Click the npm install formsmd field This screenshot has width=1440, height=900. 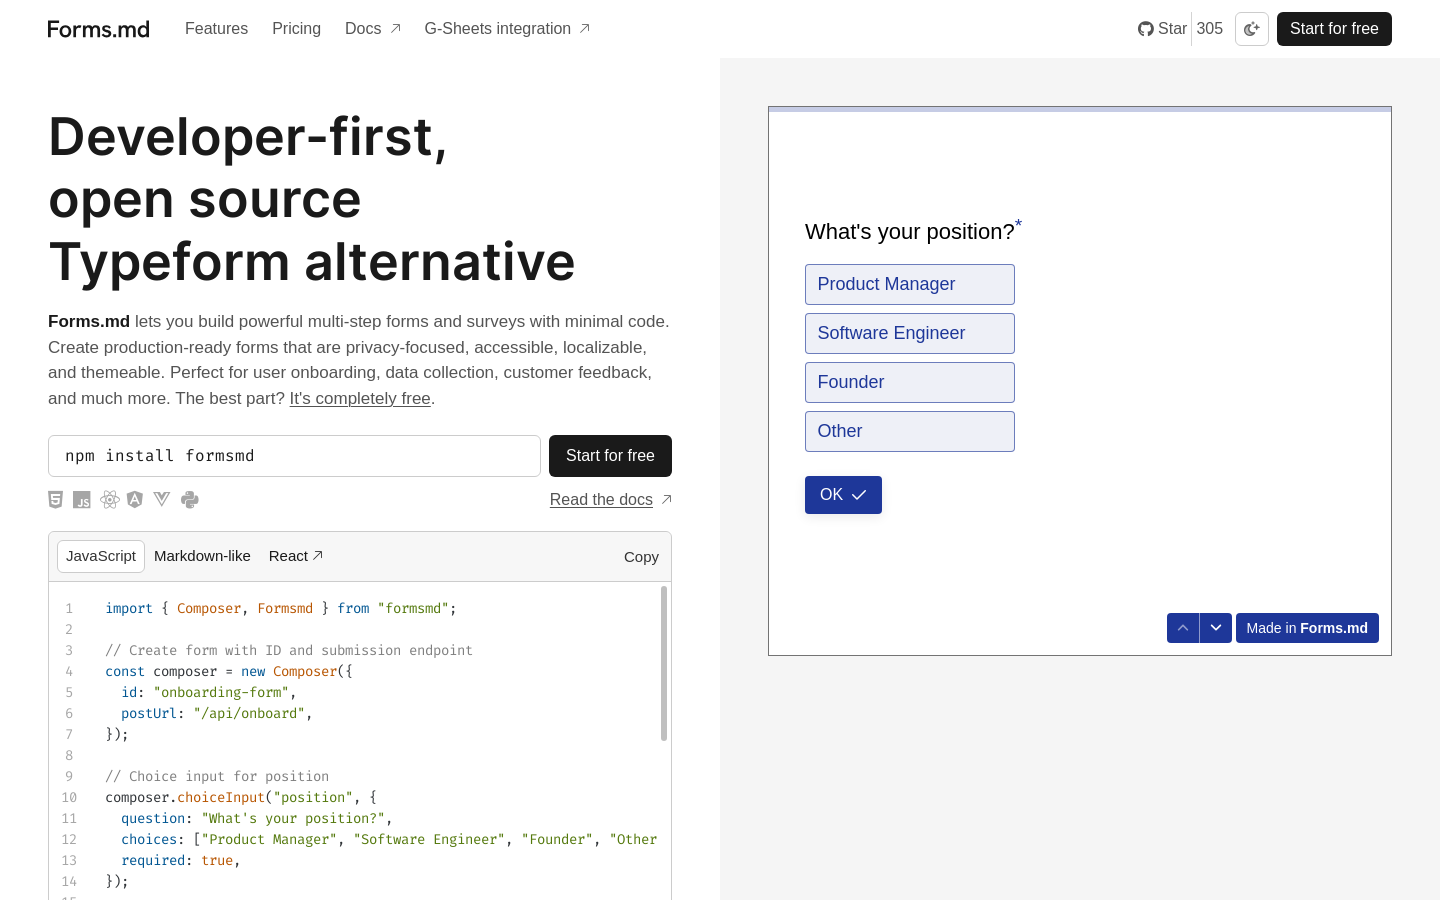click(x=294, y=456)
